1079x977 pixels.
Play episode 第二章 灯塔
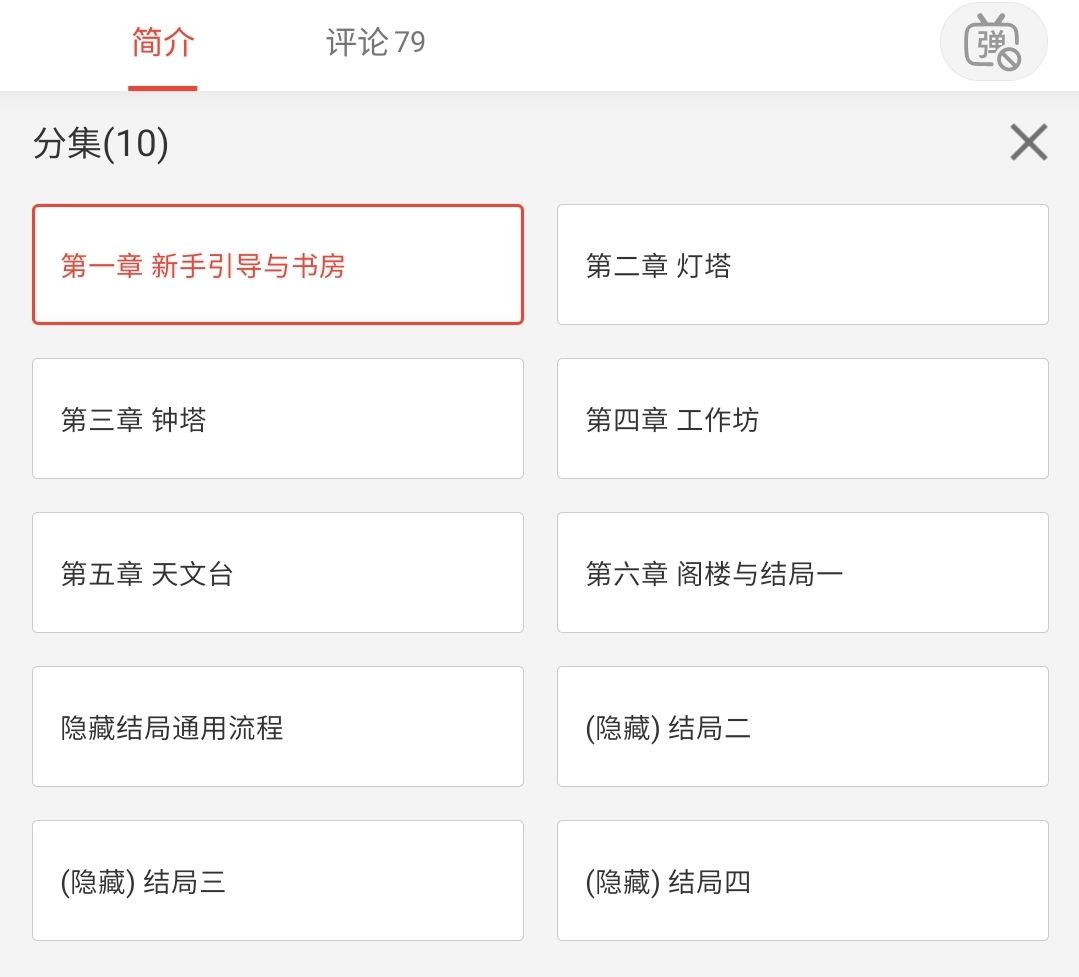click(802, 265)
